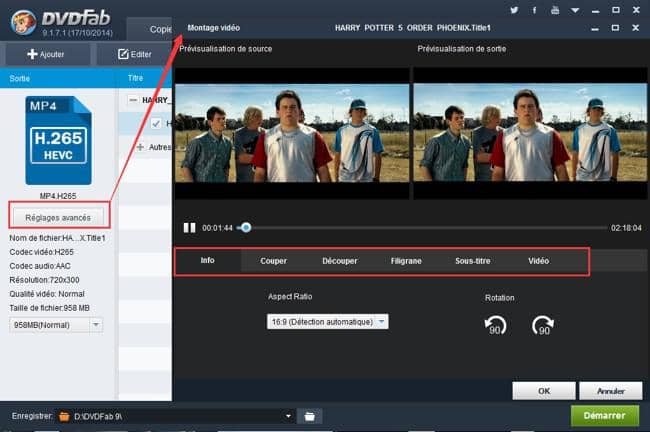The width and height of the screenshot is (650, 432).
Task: Click the green Démarrer button
Action: 604,415
